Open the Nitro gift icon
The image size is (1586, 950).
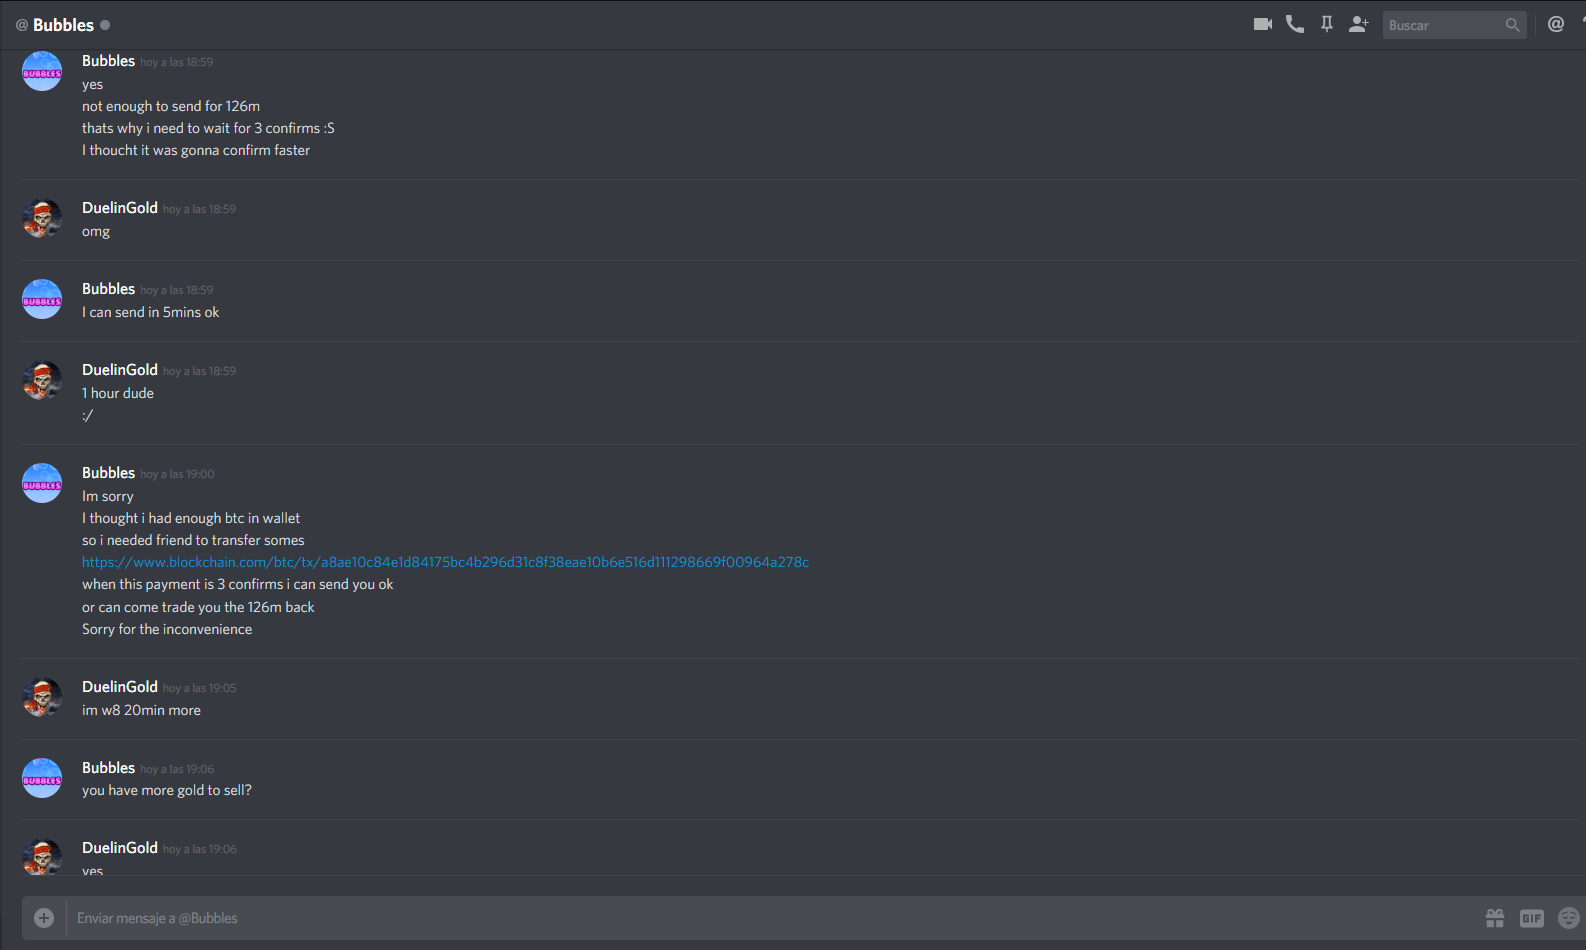(x=1495, y=918)
